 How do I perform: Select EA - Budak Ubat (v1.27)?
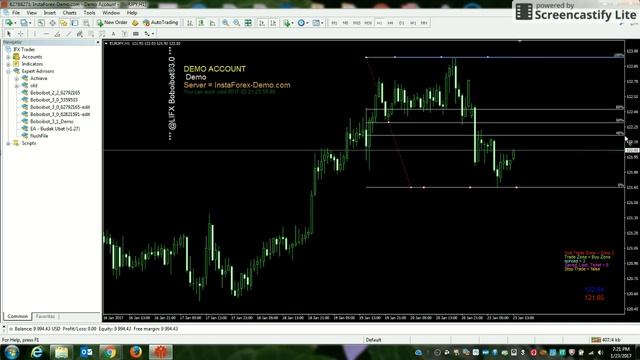point(55,129)
